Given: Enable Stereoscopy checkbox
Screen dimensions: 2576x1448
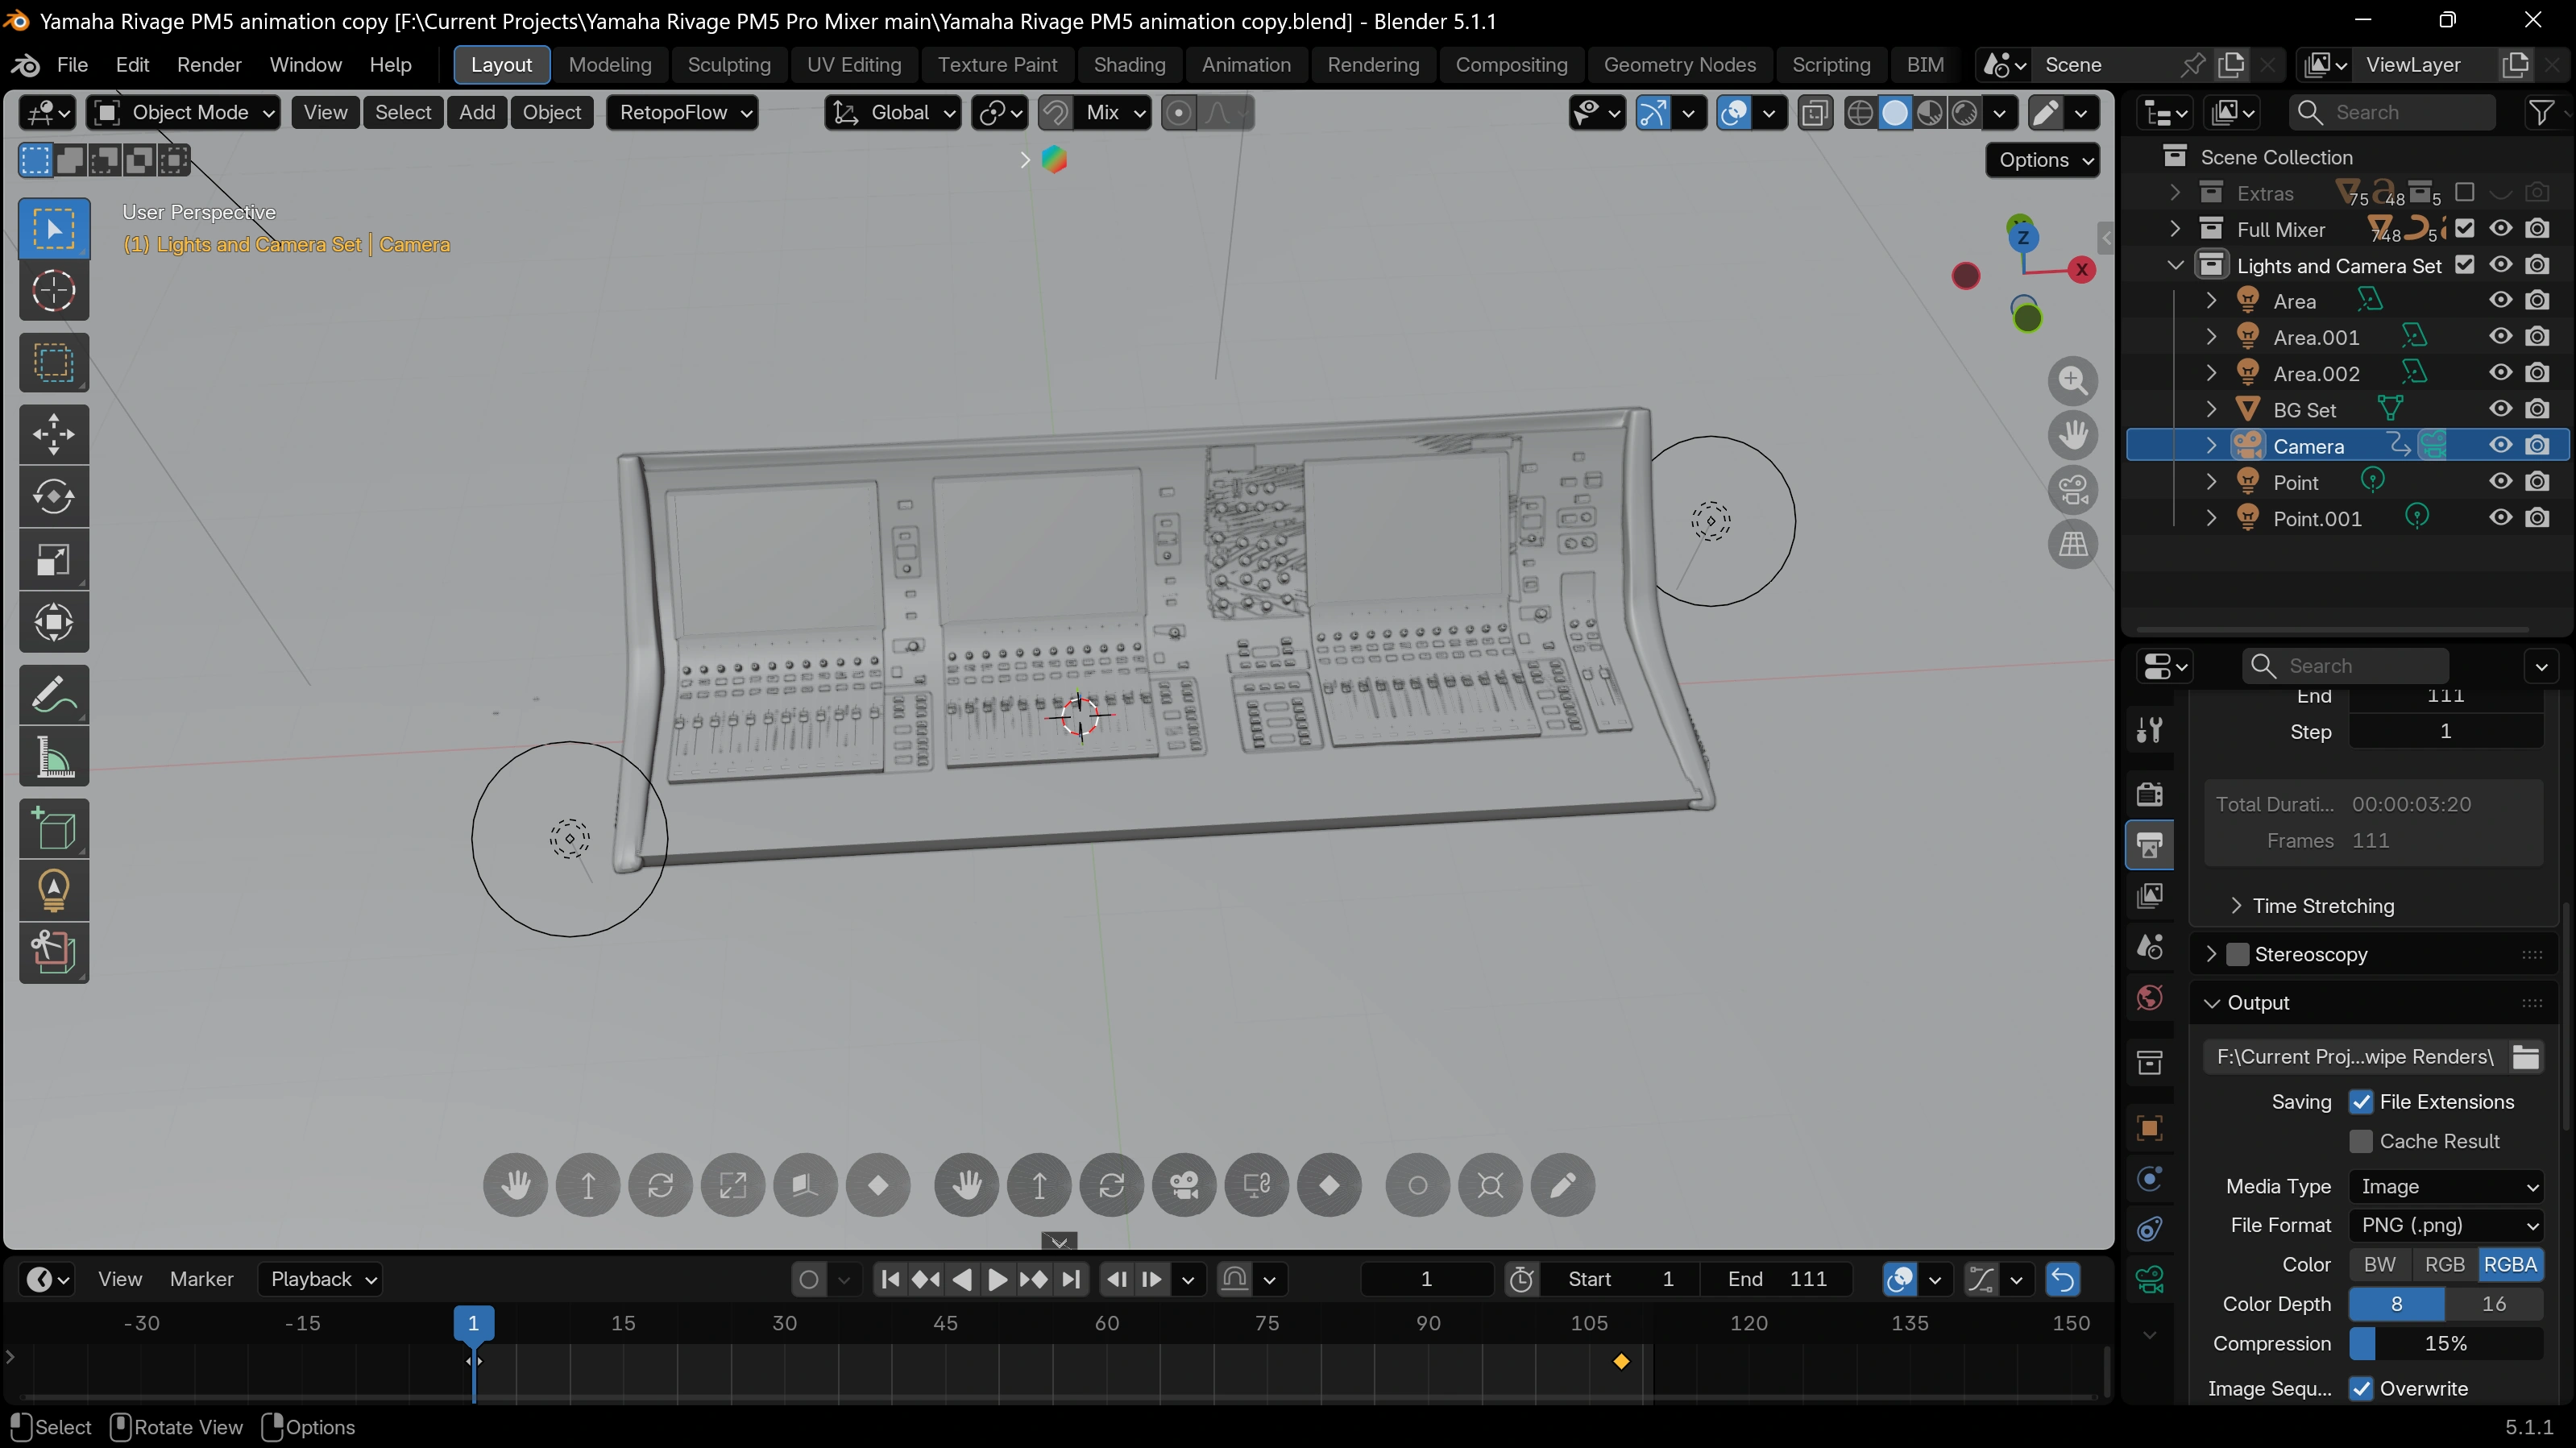Looking at the screenshot, I should [x=2239, y=955].
